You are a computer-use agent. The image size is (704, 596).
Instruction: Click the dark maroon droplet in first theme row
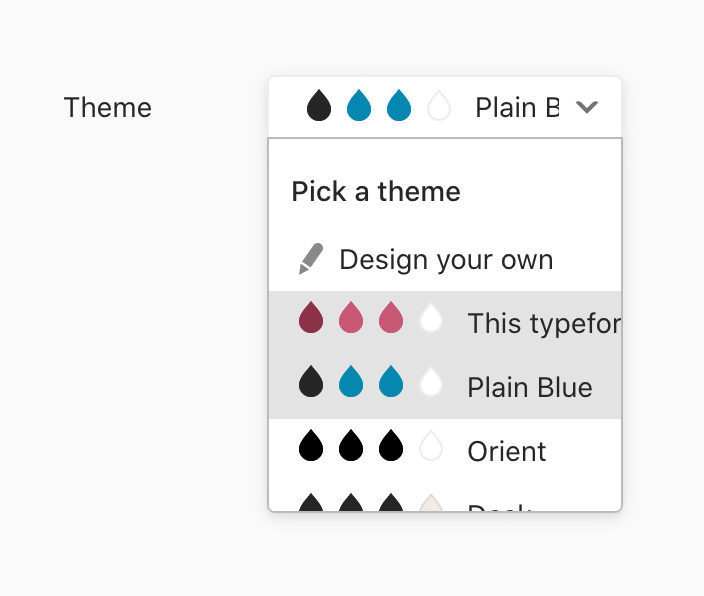point(311,318)
